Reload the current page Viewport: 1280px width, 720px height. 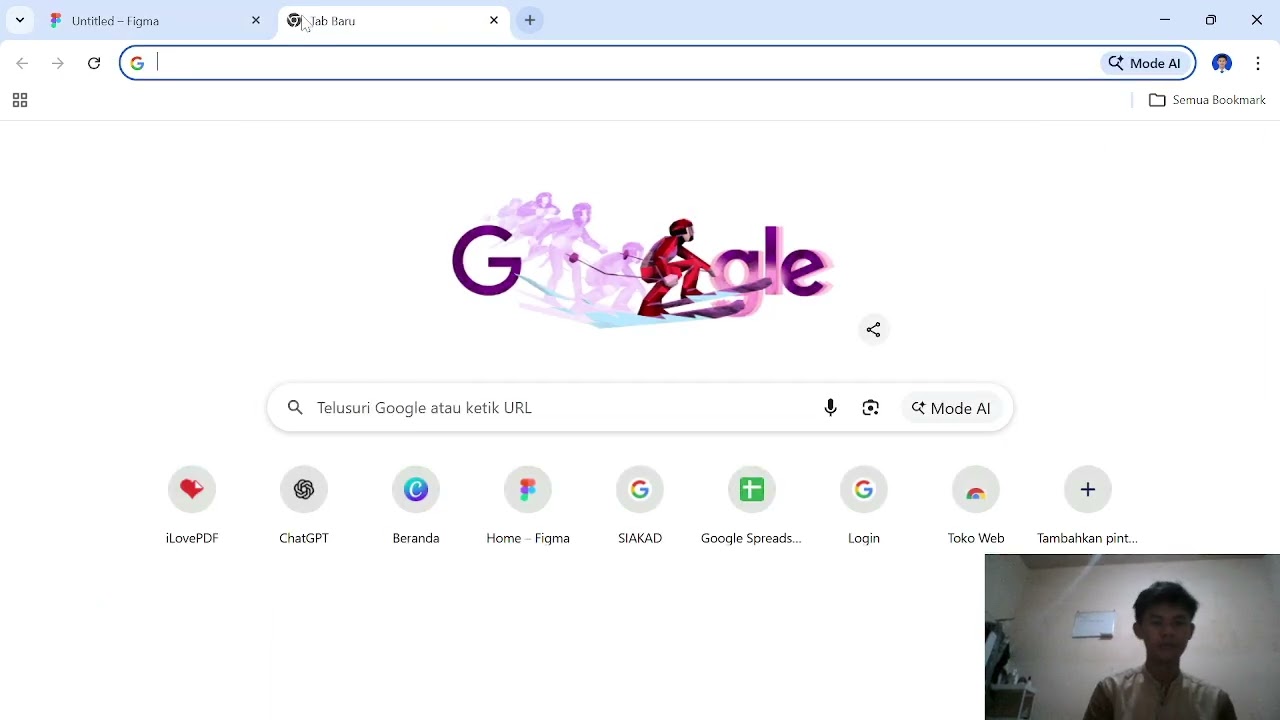(x=94, y=63)
